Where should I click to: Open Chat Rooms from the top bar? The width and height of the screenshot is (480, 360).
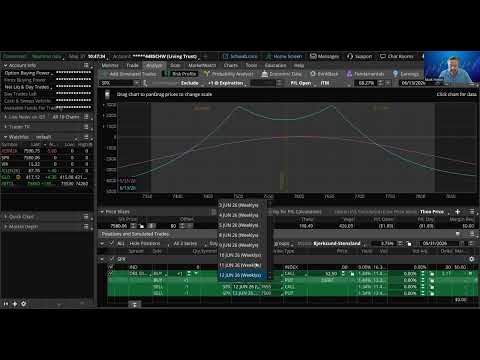397,56
